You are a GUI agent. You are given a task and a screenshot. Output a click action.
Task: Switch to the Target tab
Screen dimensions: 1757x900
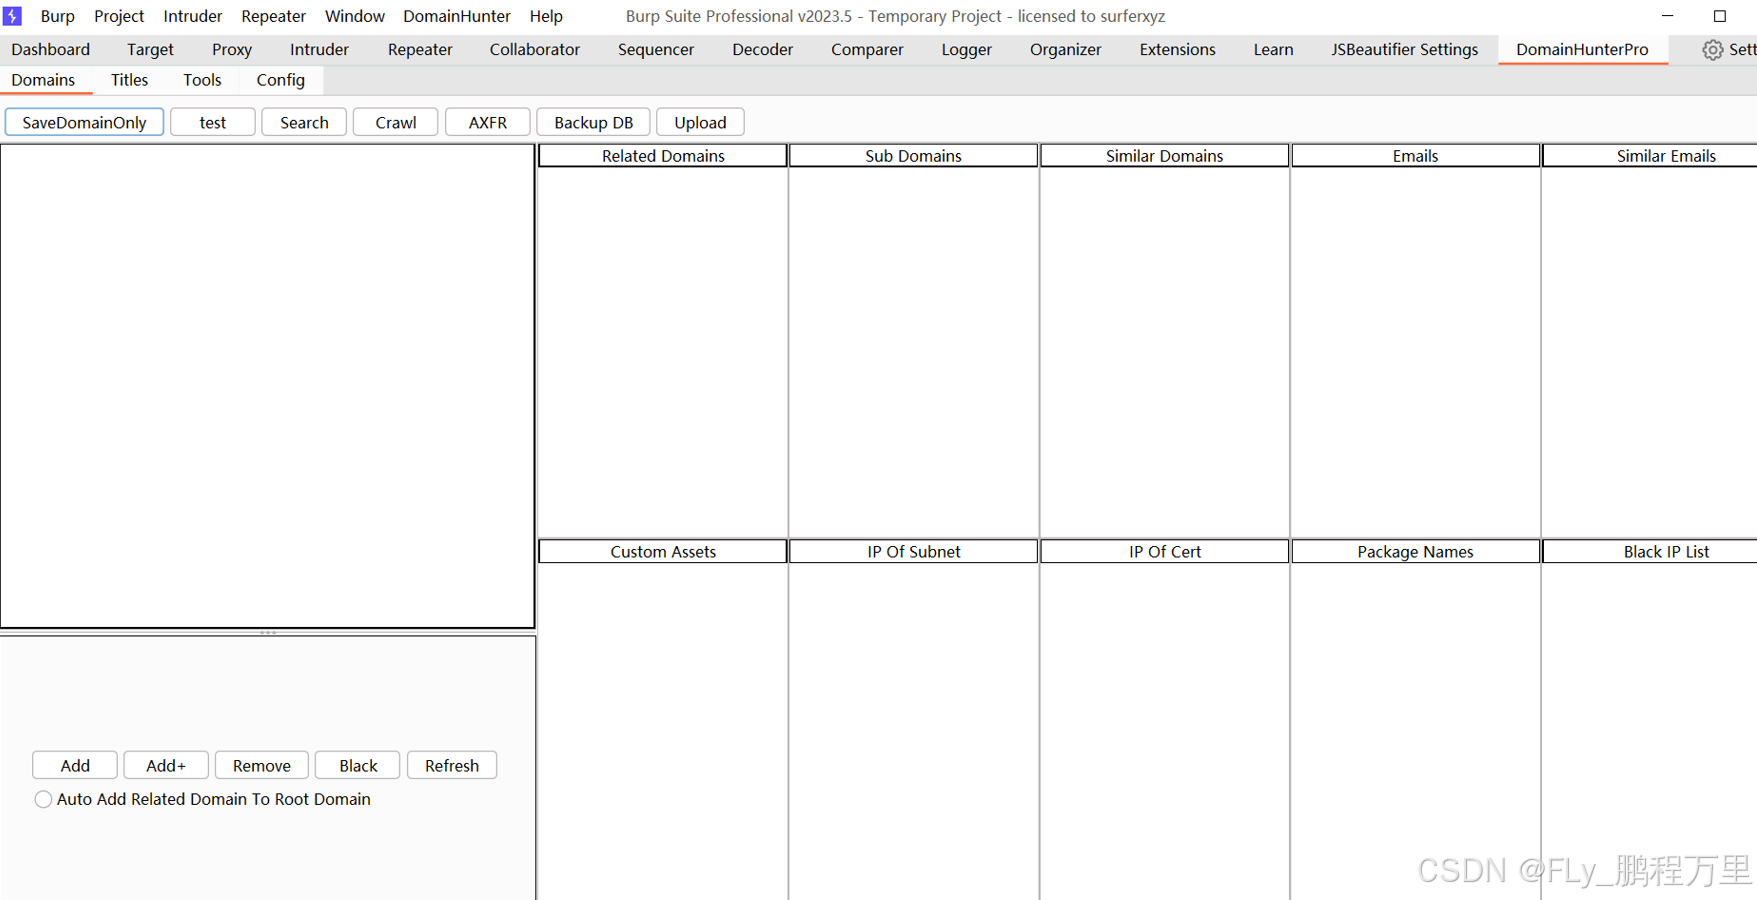click(150, 49)
